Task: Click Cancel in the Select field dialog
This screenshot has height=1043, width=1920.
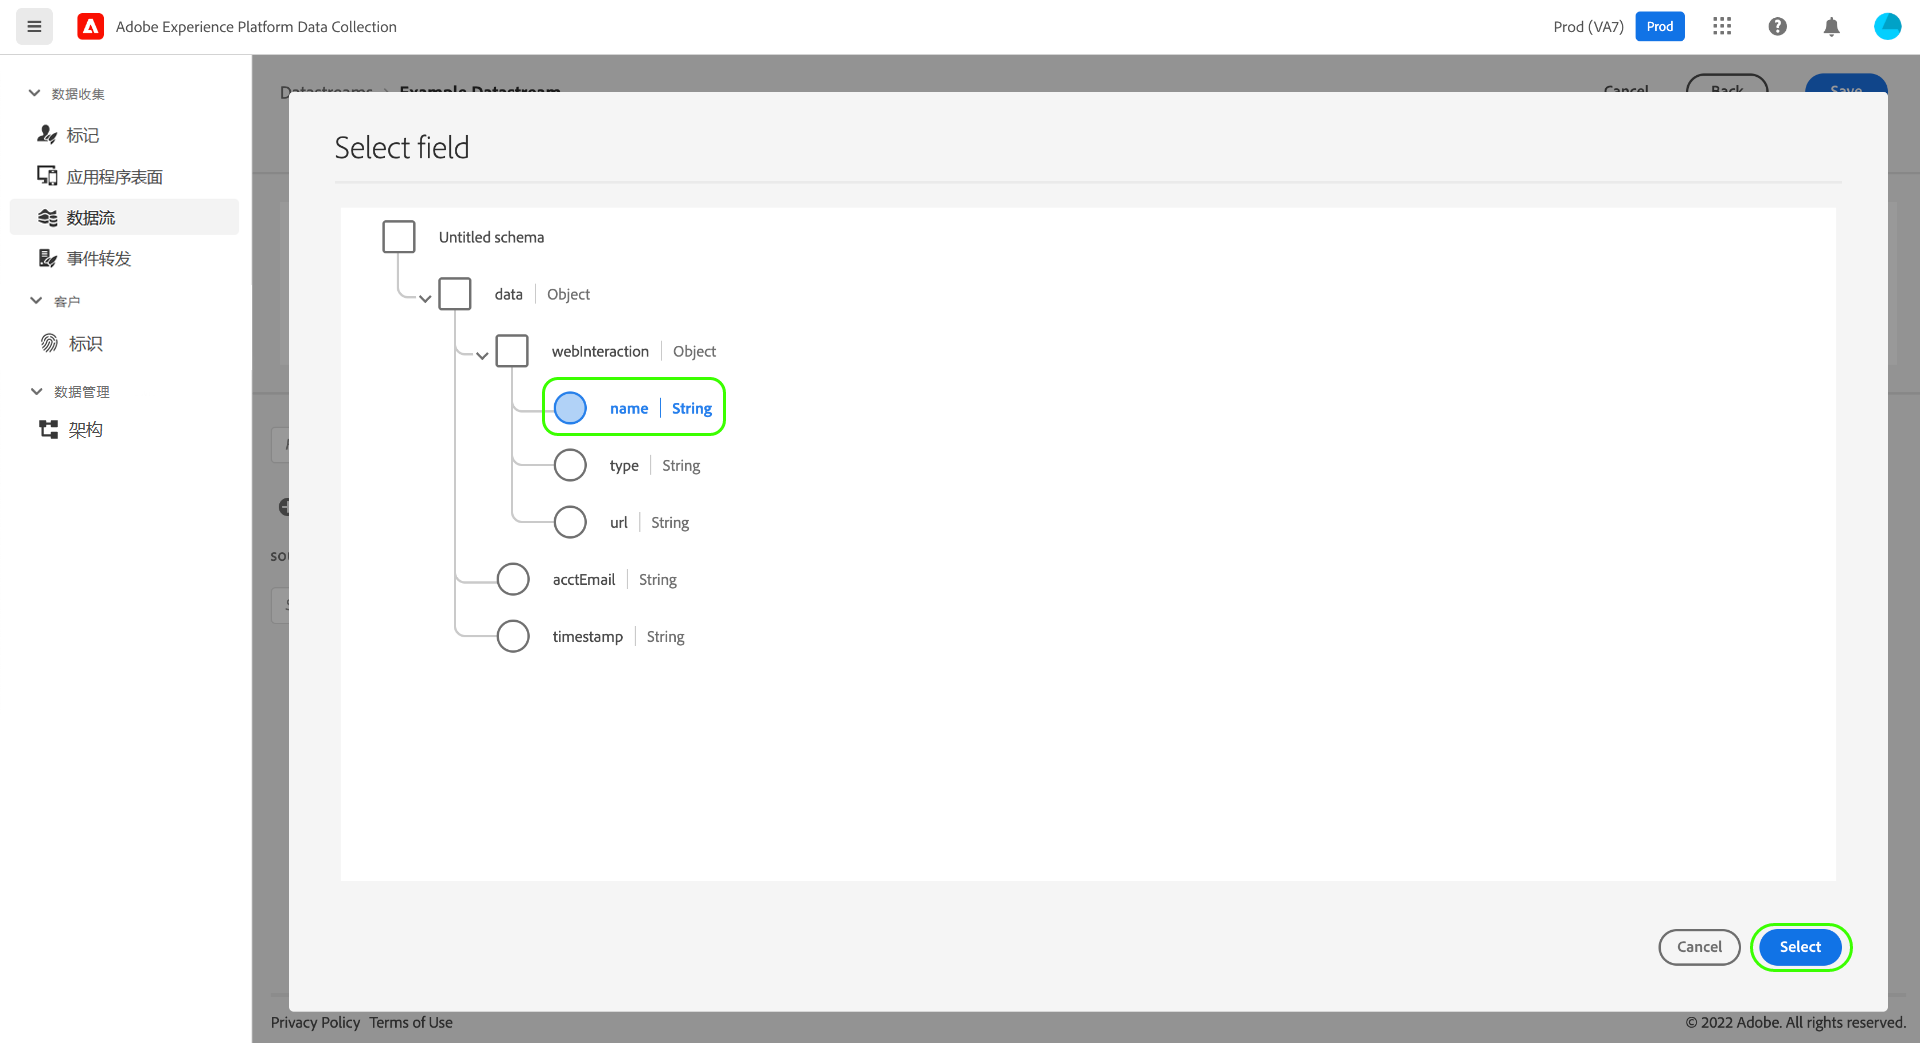Action: (x=1699, y=947)
